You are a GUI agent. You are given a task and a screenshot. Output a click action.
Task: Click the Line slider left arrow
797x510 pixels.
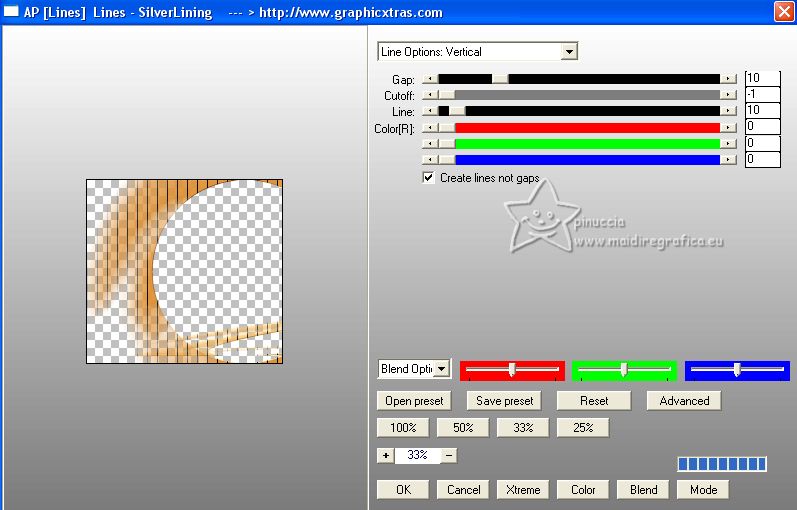tap(430, 111)
